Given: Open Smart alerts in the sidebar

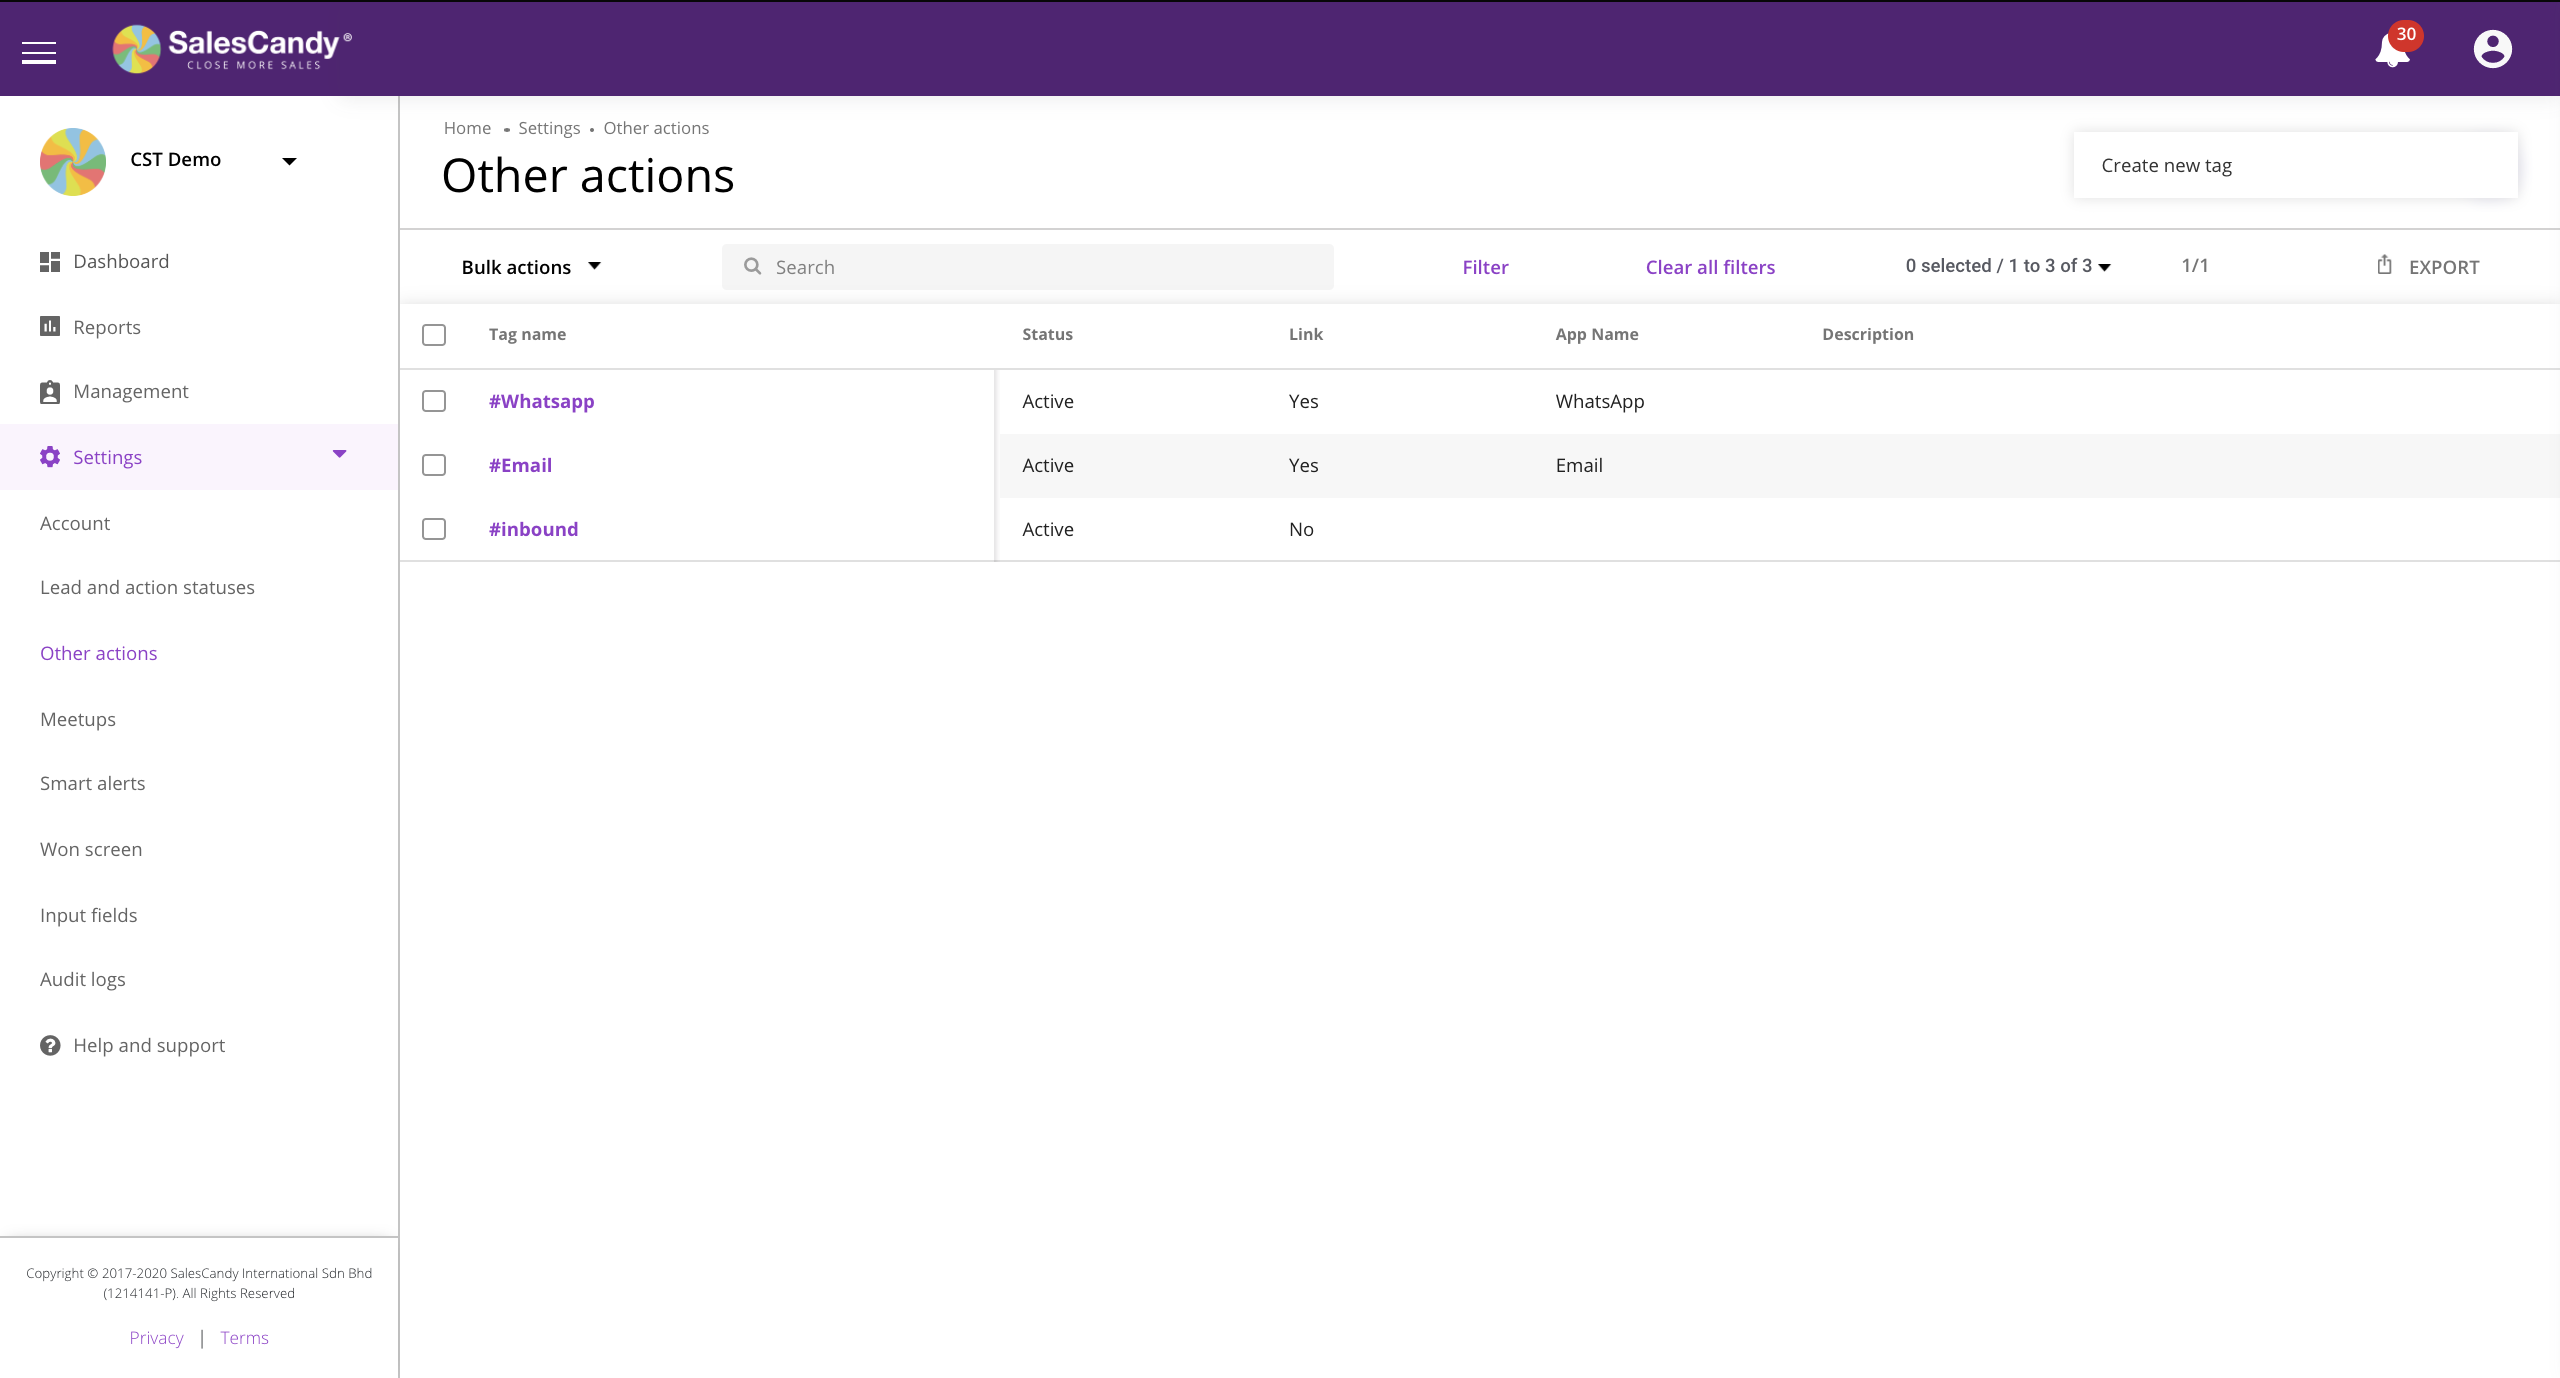Looking at the screenshot, I should click(x=92, y=783).
